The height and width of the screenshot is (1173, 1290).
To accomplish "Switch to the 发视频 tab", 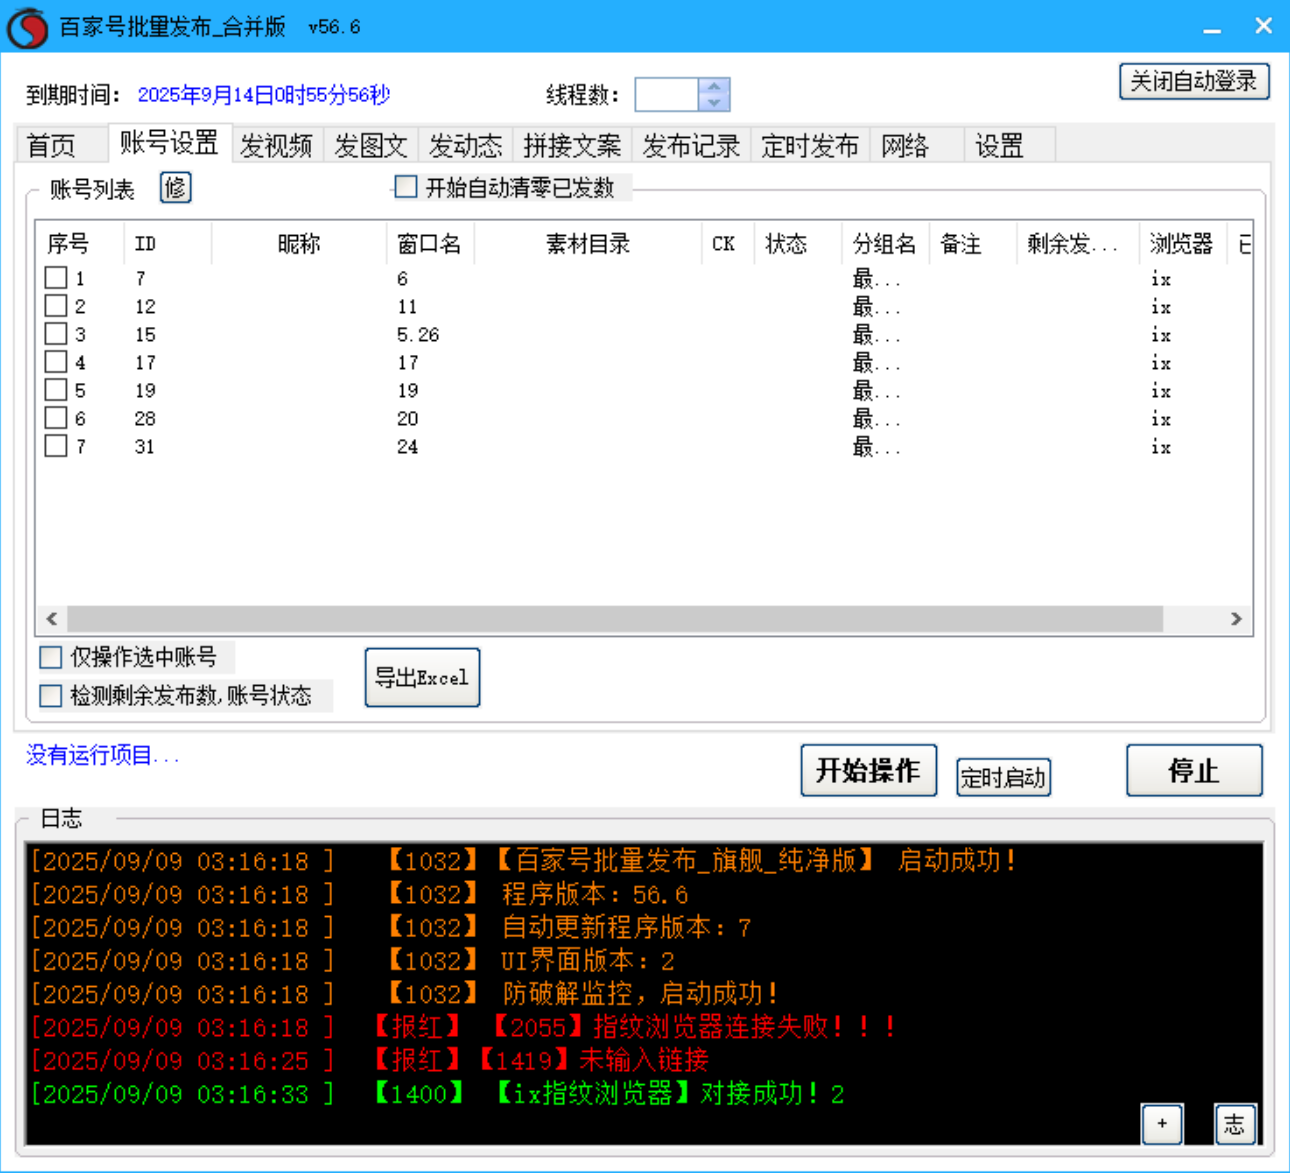I will [277, 145].
